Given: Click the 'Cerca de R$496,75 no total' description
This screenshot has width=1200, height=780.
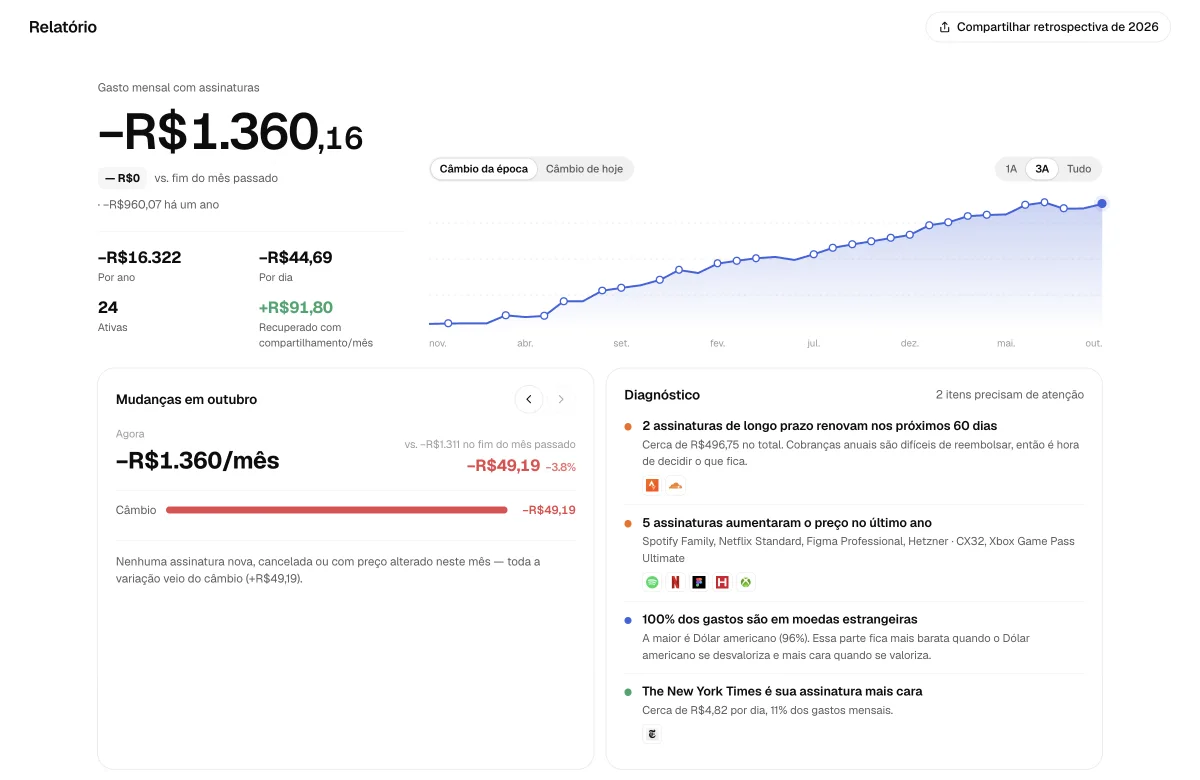Looking at the screenshot, I should 860,453.
